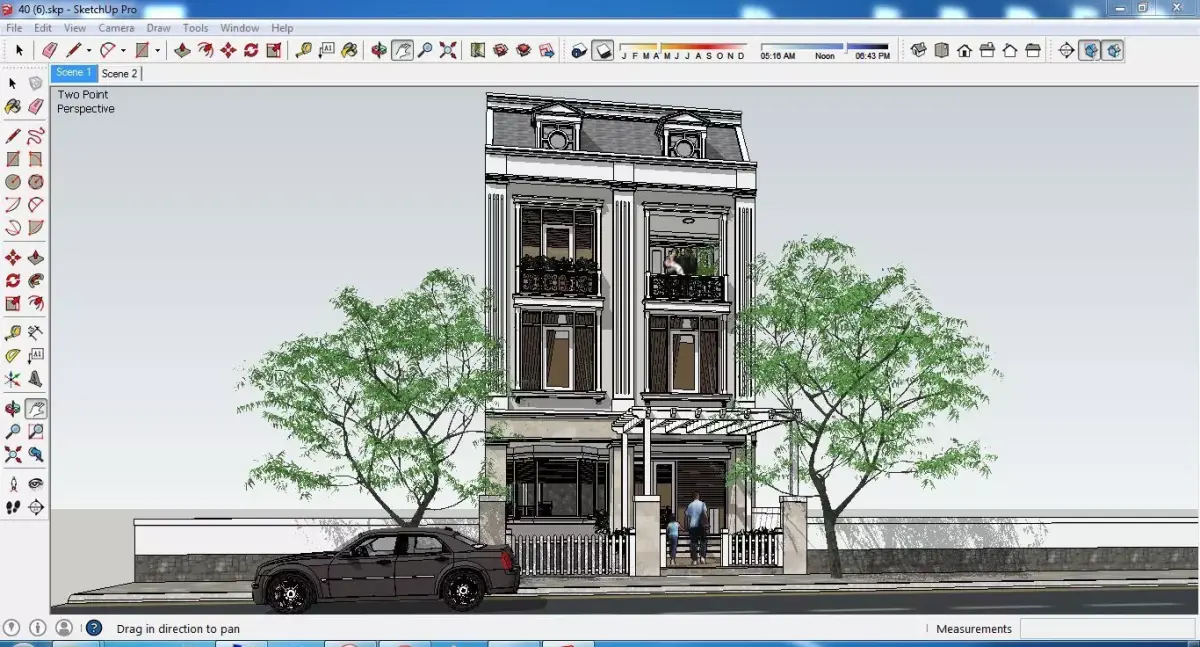Switch to Right view
This screenshot has width=1200, height=647.
click(987, 50)
